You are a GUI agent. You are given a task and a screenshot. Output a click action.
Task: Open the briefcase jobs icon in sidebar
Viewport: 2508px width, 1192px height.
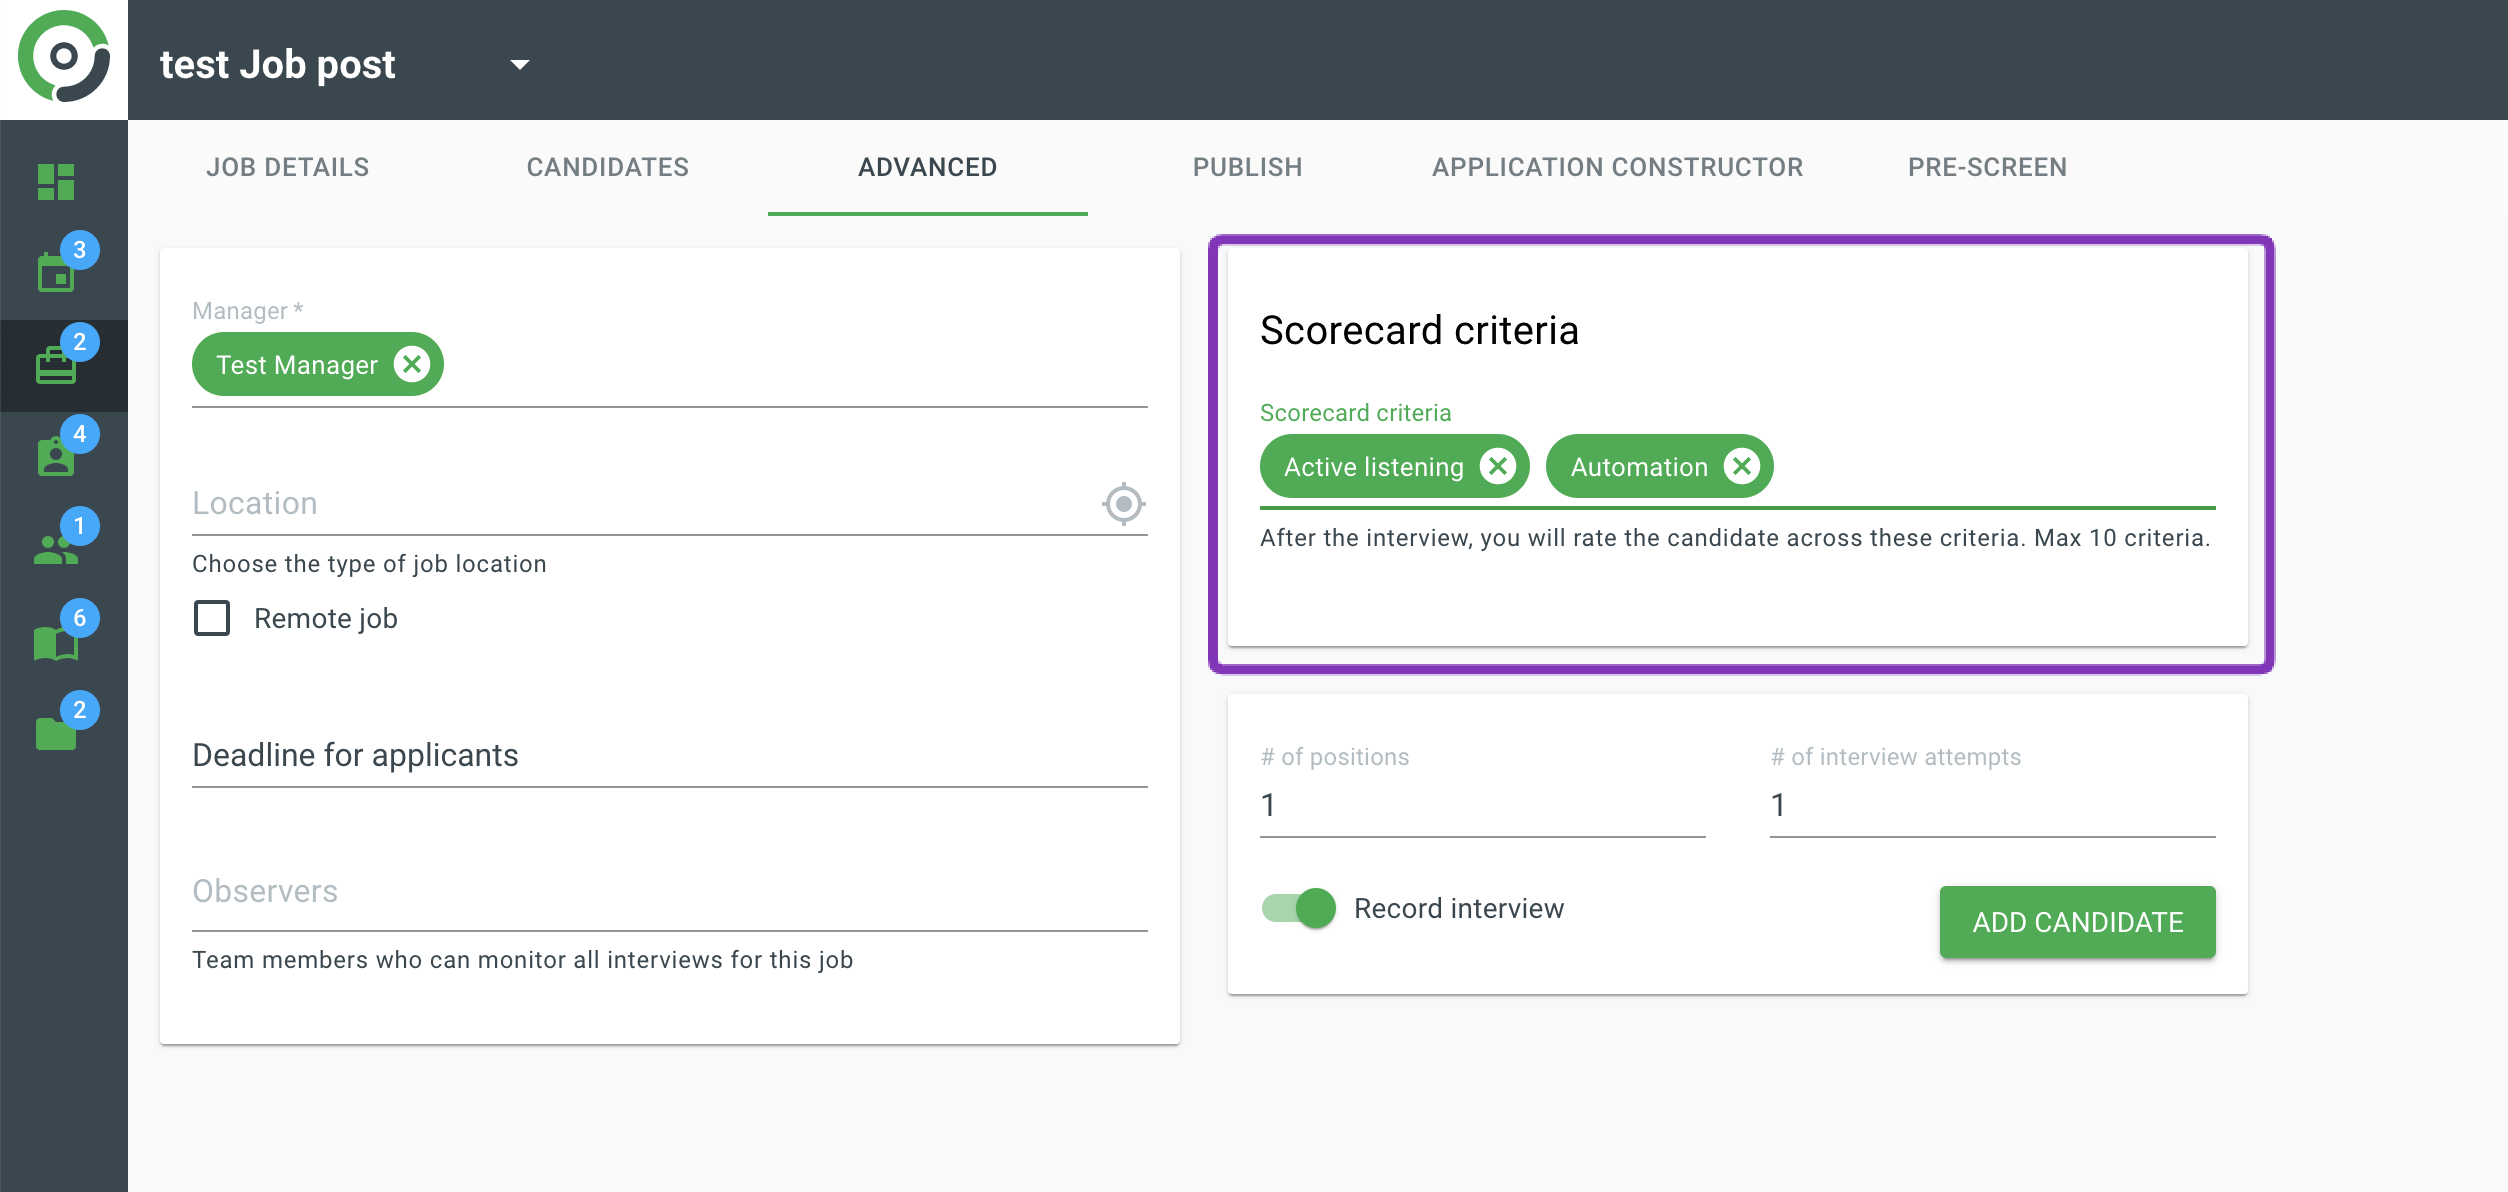coord(56,366)
